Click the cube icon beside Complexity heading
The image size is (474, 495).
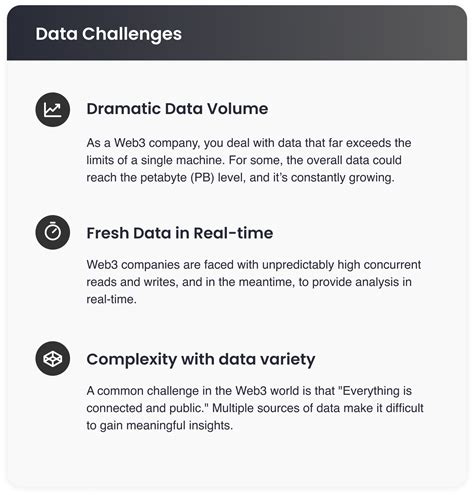pyautogui.click(x=53, y=359)
